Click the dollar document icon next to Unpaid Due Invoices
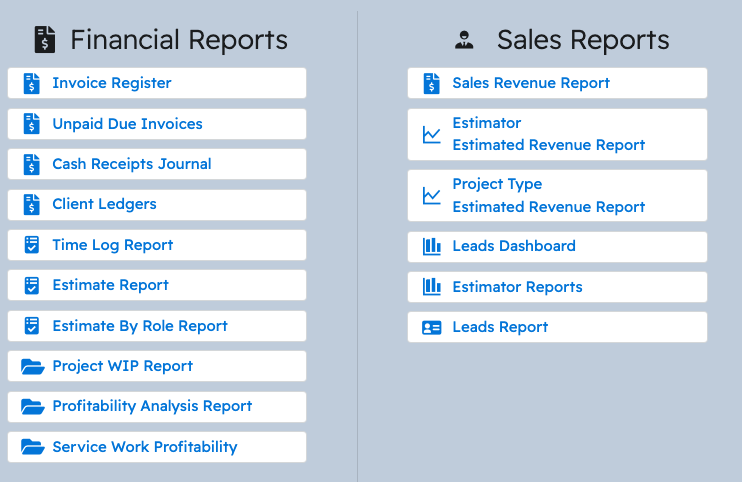This screenshot has width=742, height=482. (x=32, y=124)
